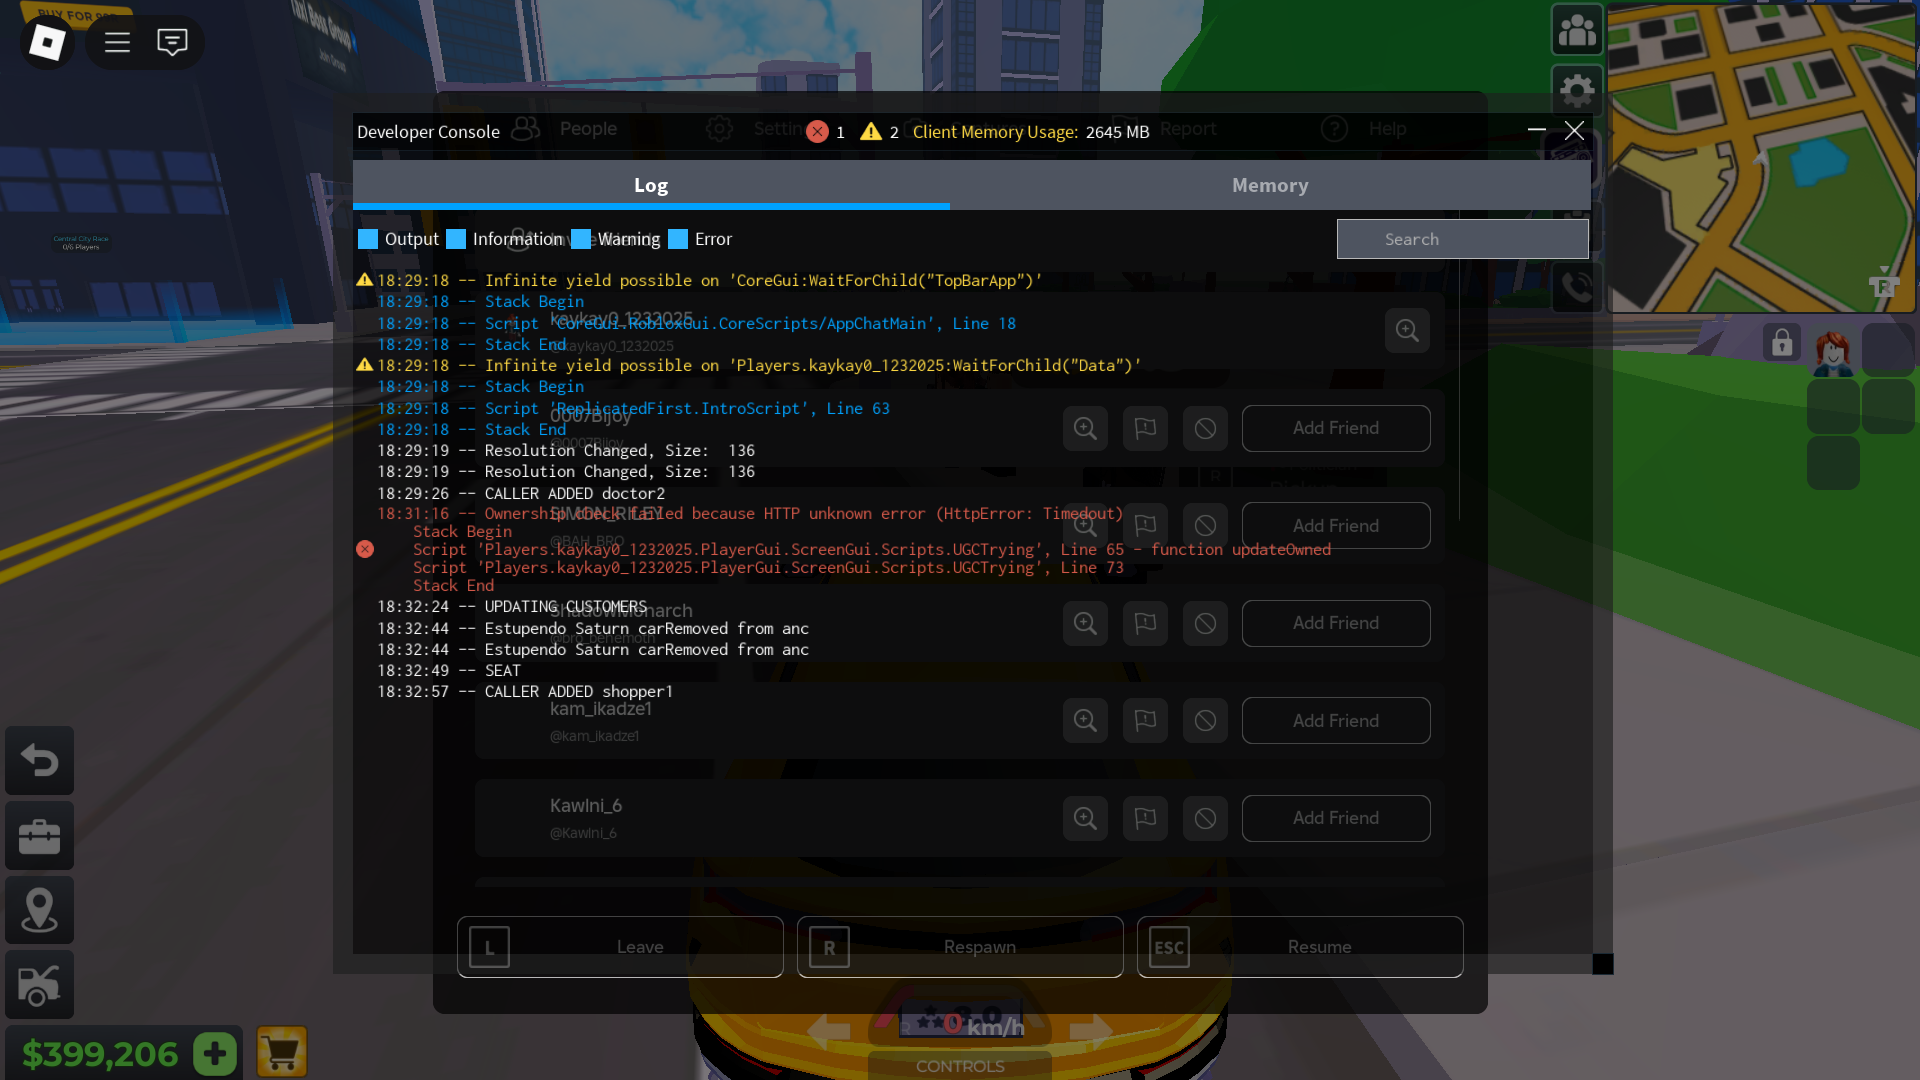
Task: Open the Roblox logo menu
Action: 47,42
